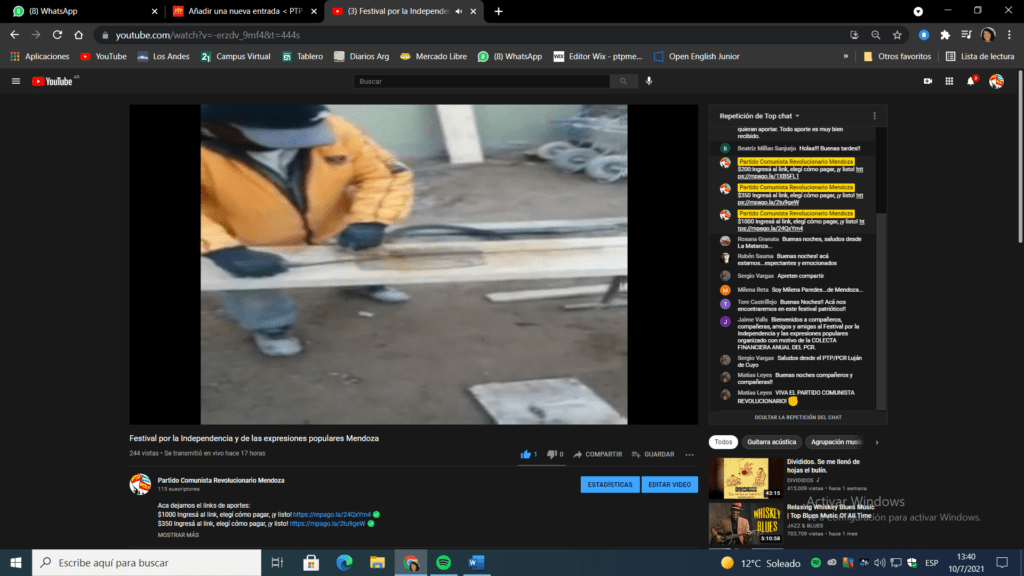Click the ESTADÍSTICAS button

610,484
